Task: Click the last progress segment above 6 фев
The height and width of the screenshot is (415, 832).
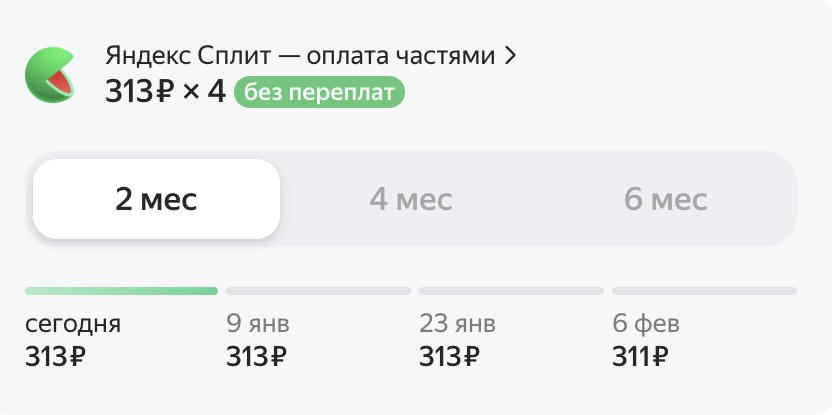Action: tap(704, 291)
